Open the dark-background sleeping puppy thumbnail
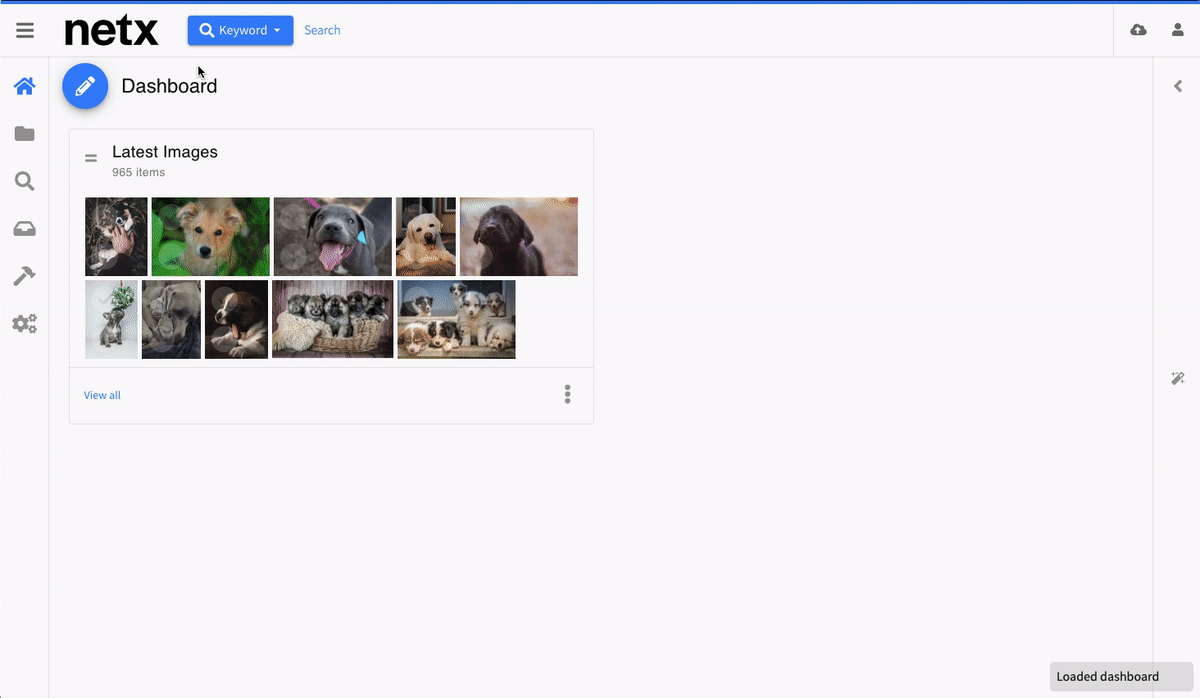1200x698 pixels. (x=236, y=319)
